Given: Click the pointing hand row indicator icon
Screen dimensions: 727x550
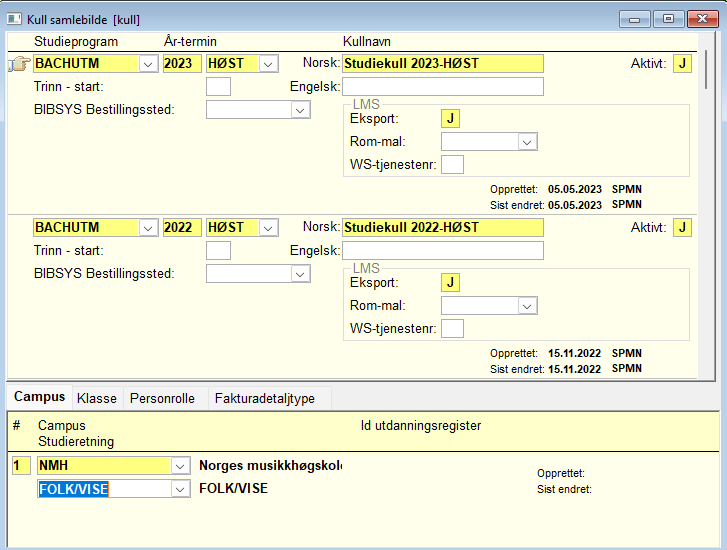Looking at the screenshot, I should click(19, 64).
